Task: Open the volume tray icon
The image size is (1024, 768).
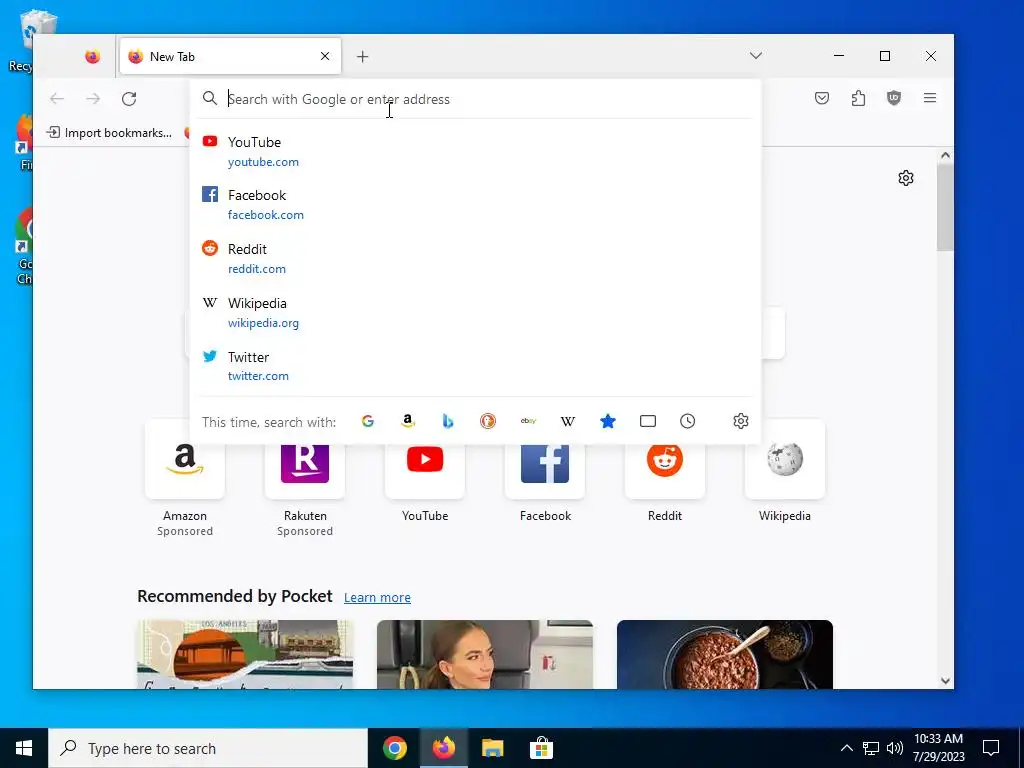Action: pyautogui.click(x=895, y=748)
